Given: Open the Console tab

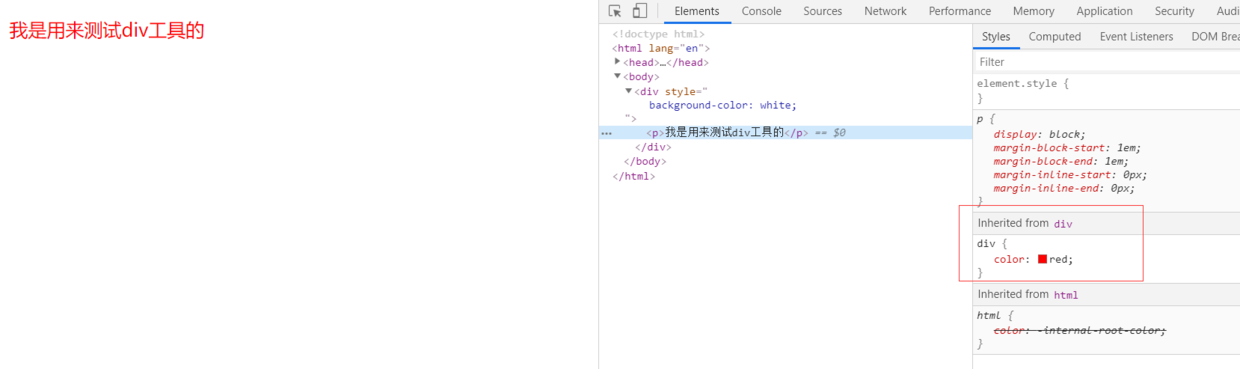Looking at the screenshot, I should (x=761, y=11).
